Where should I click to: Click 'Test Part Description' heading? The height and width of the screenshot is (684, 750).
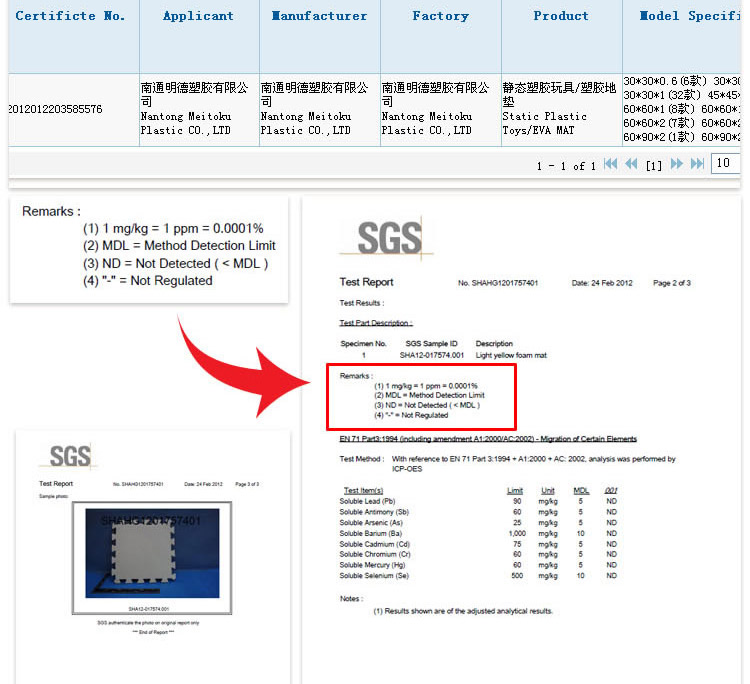tap(376, 323)
